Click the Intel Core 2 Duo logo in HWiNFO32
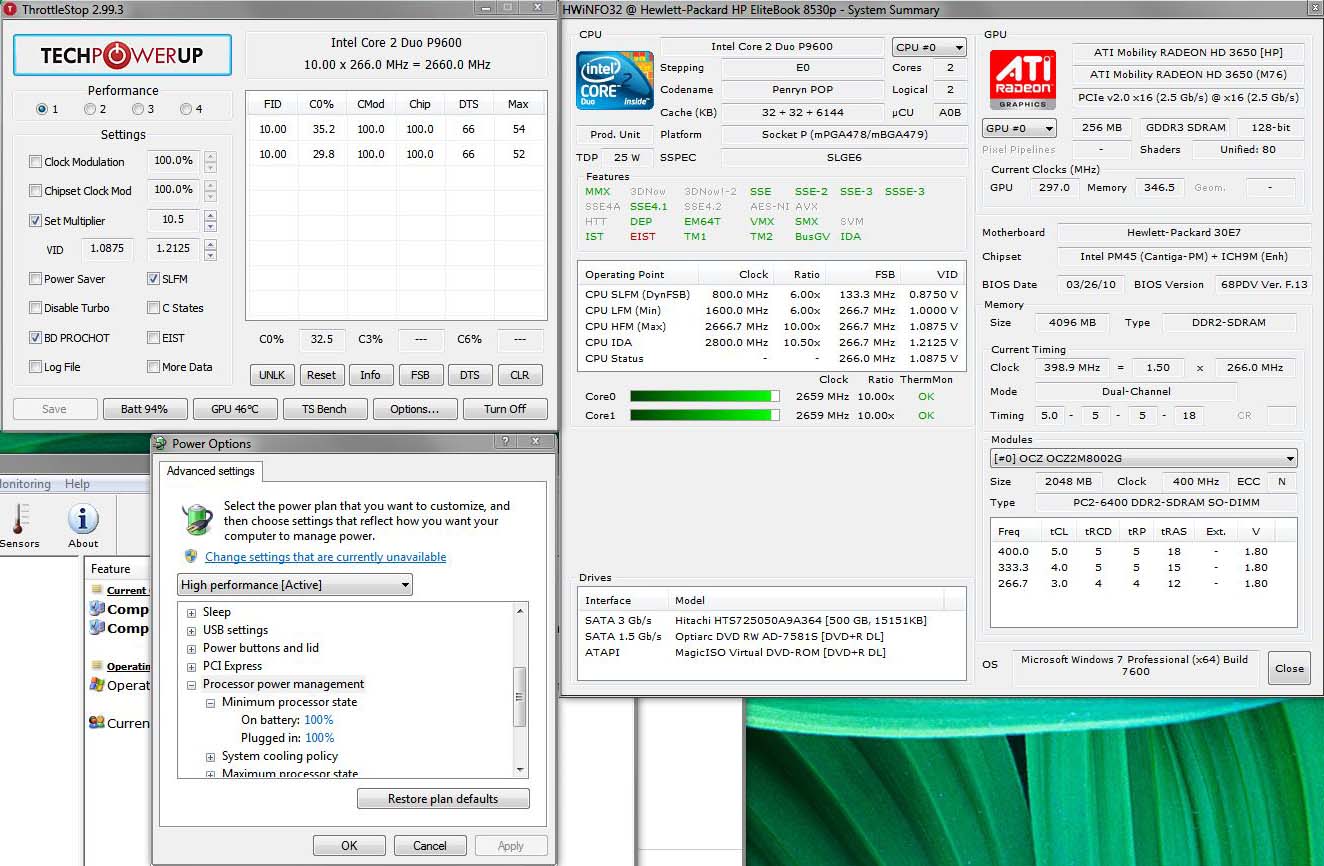The height and width of the screenshot is (866, 1324). 615,81
